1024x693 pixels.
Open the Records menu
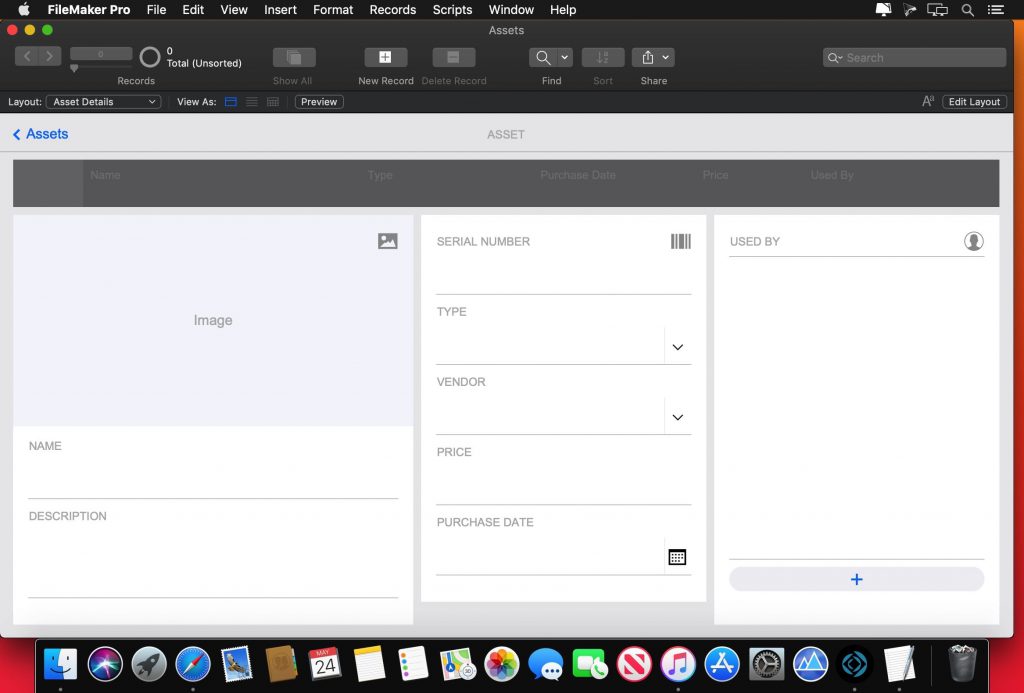tap(392, 9)
